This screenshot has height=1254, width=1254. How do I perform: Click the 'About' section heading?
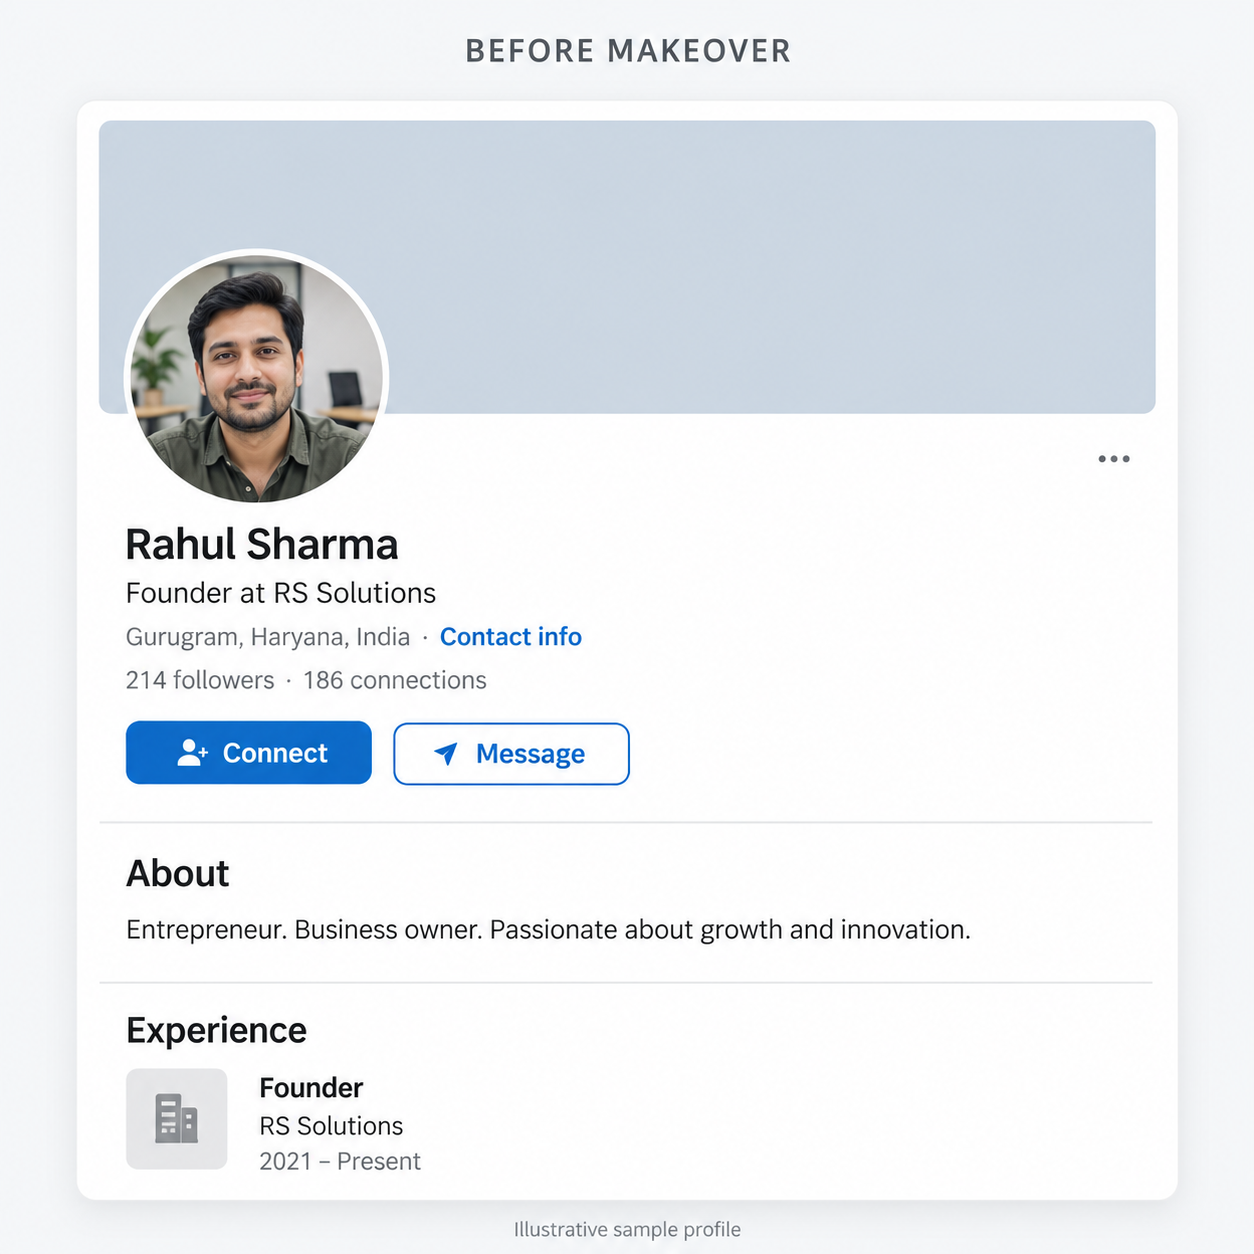click(178, 874)
